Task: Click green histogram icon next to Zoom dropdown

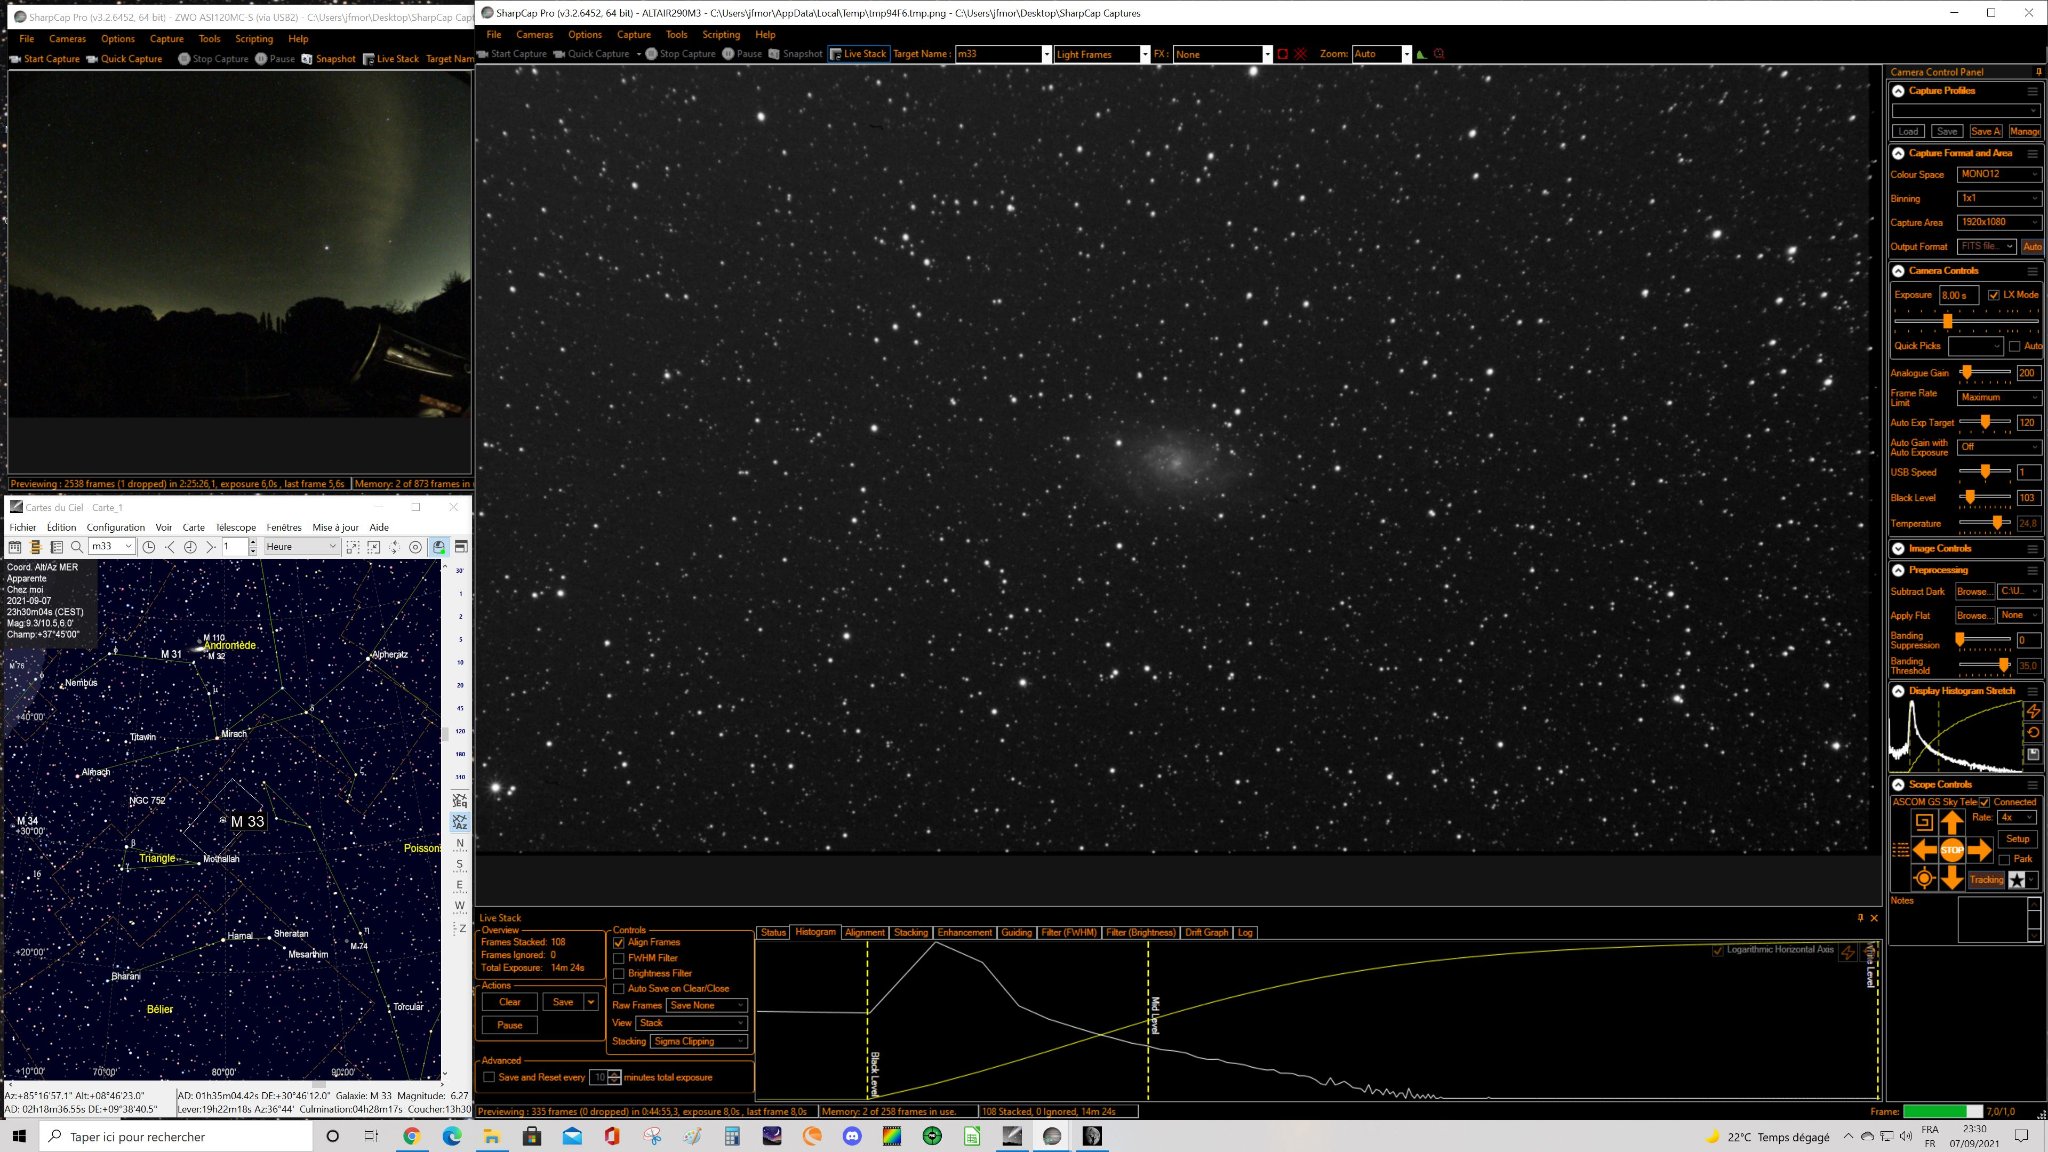Action: [x=1421, y=54]
